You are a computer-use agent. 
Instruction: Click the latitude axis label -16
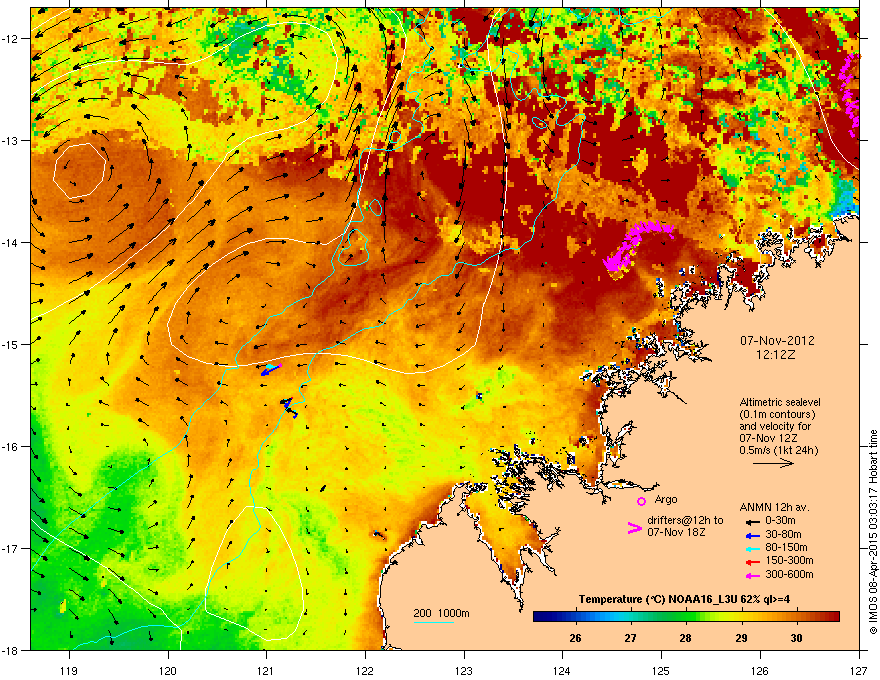coord(10,446)
